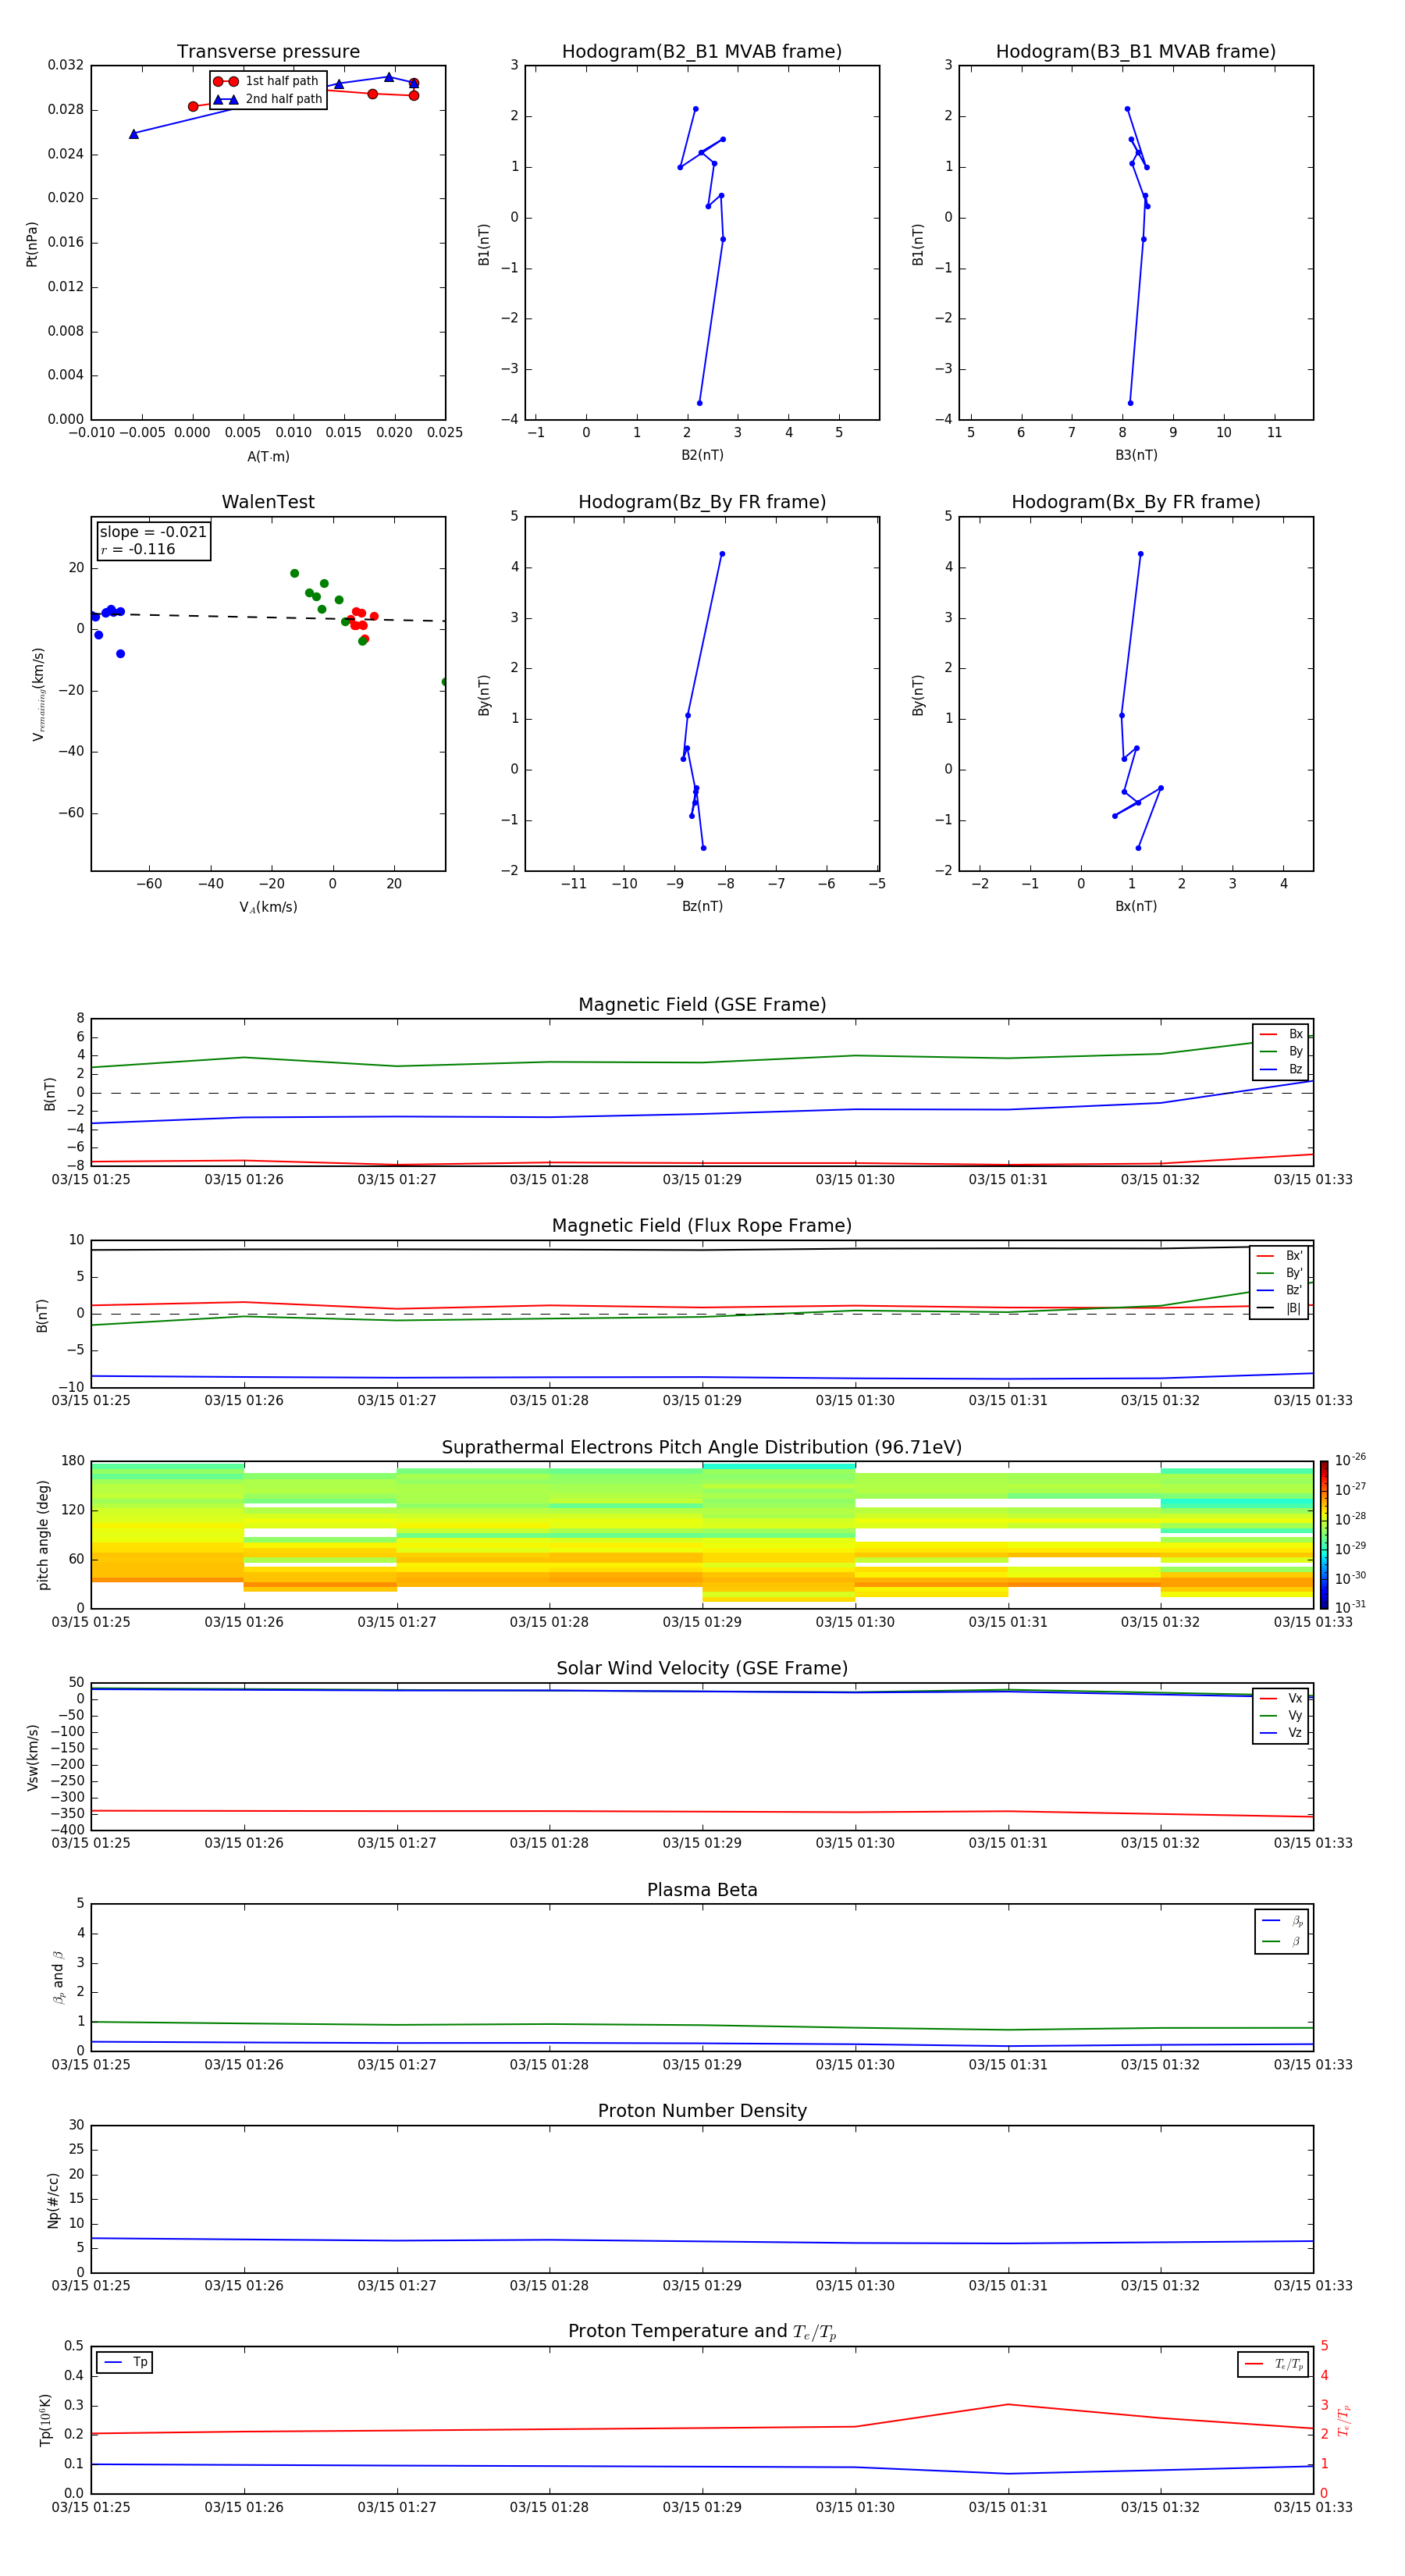
Task: Click the 'Hodogram(B2_B1 MVAB frame)' title
Action: pos(702,52)
